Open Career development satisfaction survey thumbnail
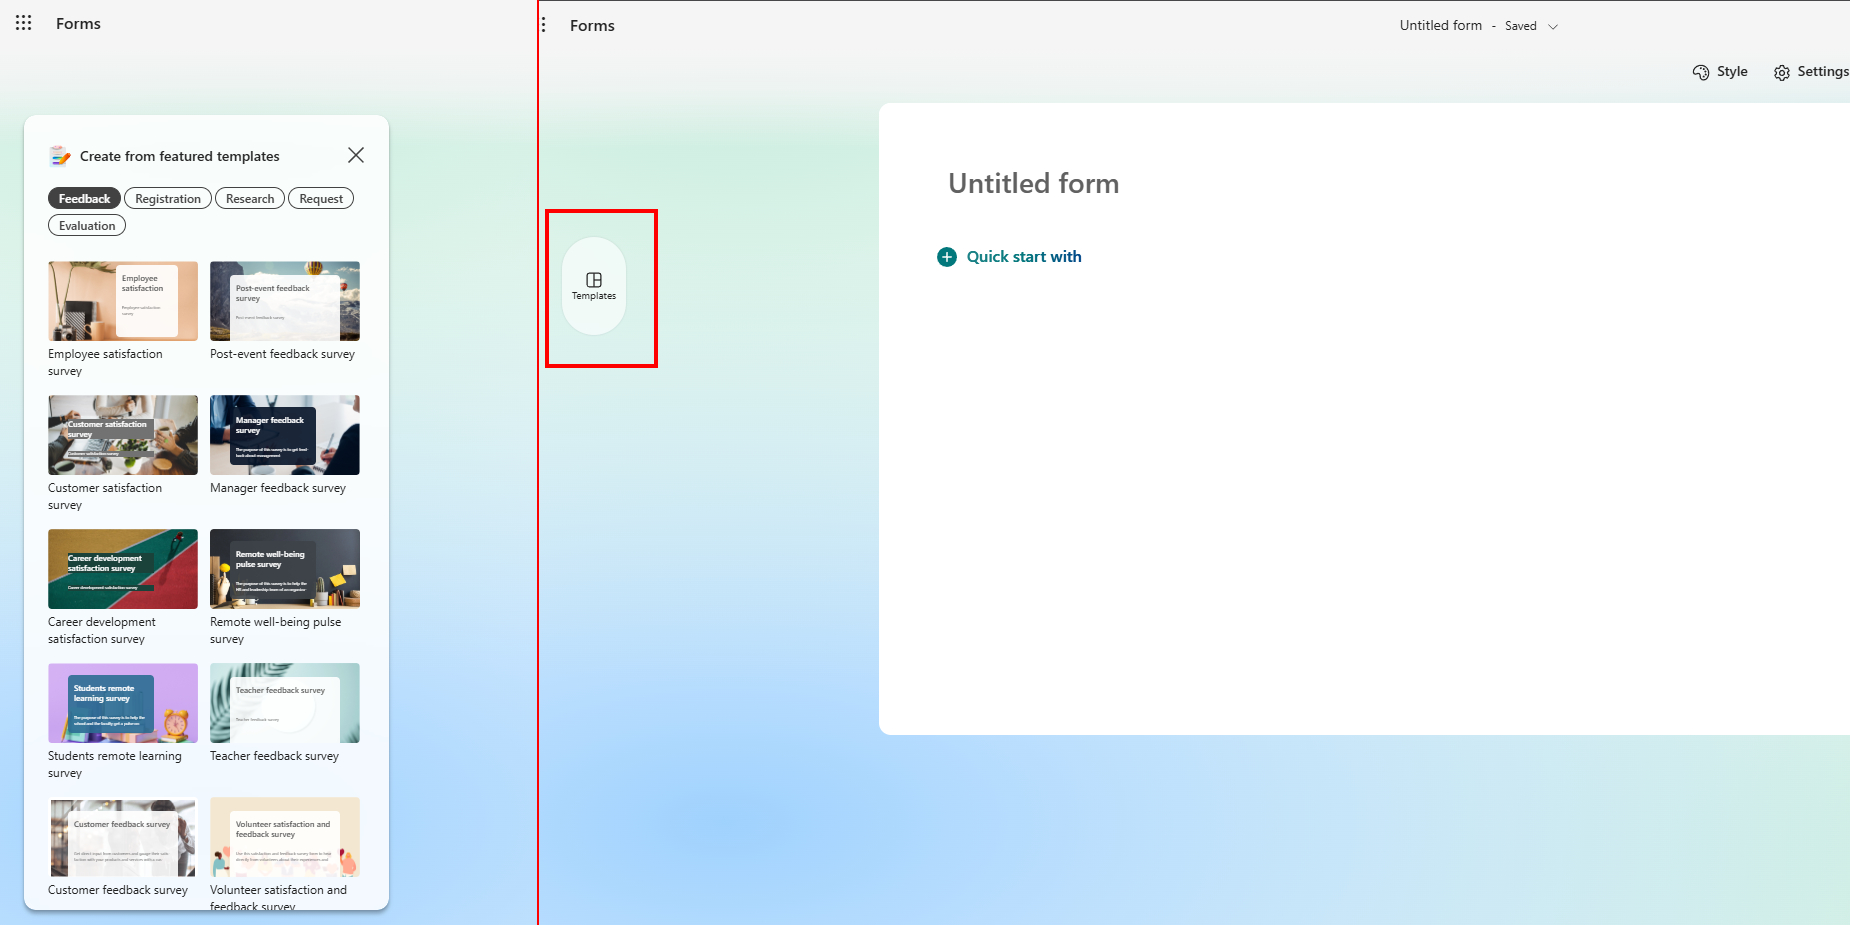This screenshot has height=925, width=1850. coord(123,569)
